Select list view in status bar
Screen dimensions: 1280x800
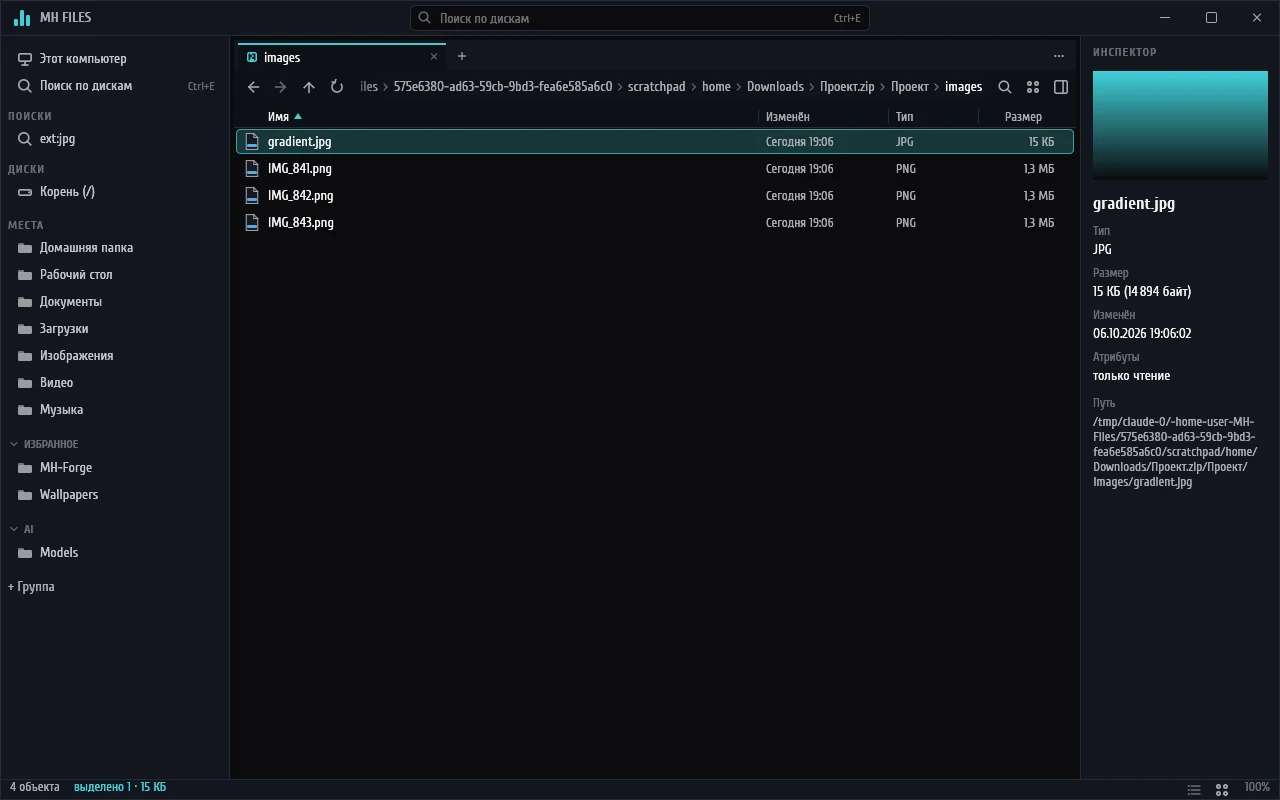point(1194,790)
